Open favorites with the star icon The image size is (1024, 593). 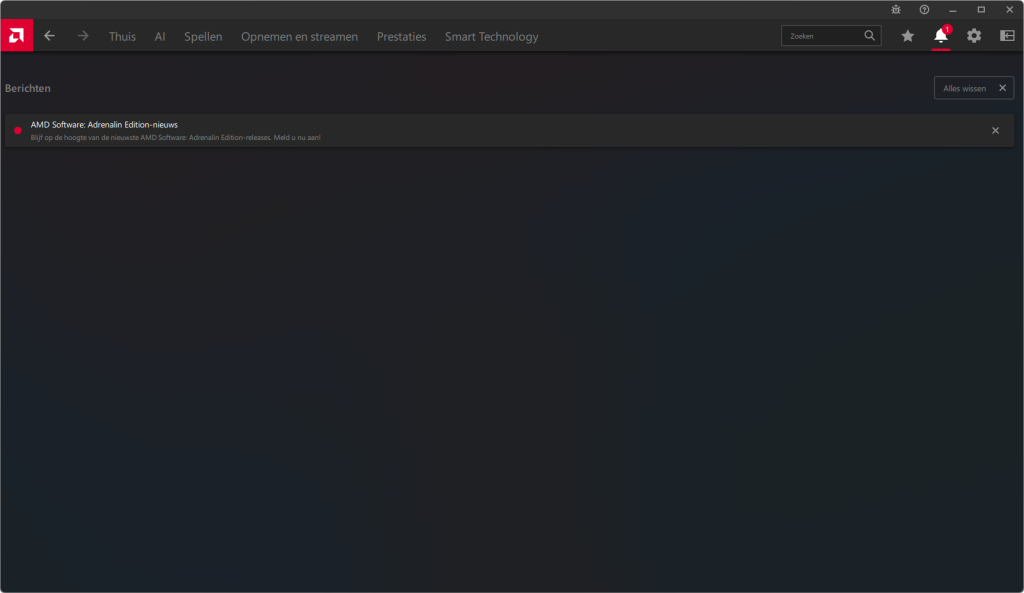(x=907, y=36)
